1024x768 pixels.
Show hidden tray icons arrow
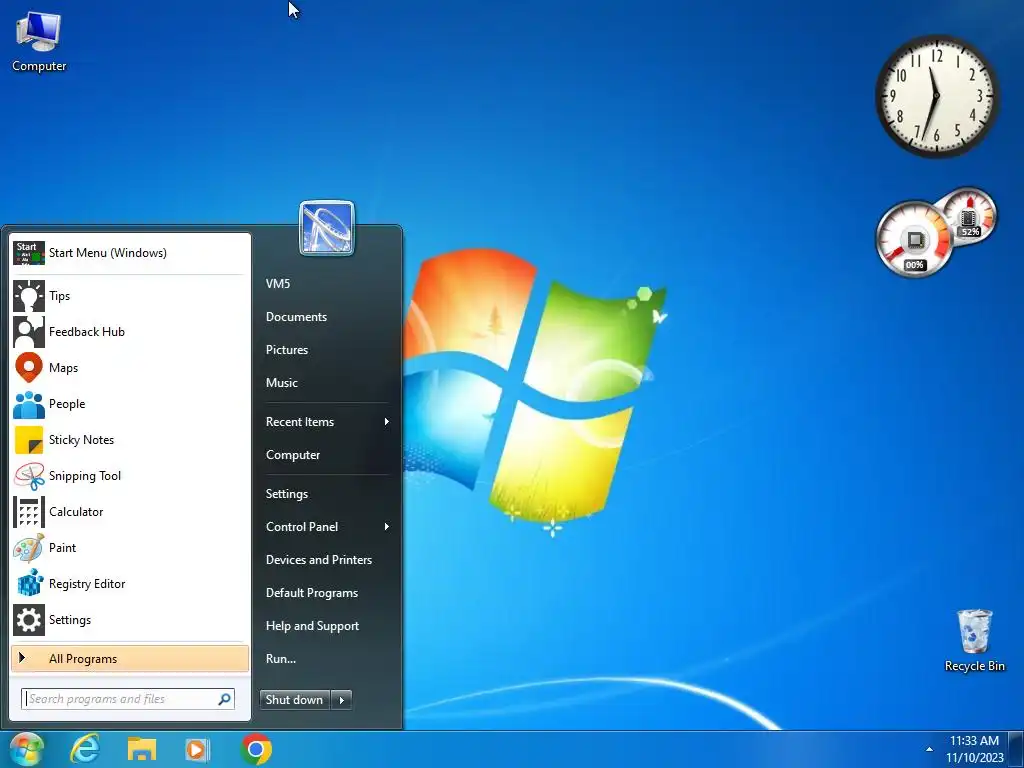[929, 749]
